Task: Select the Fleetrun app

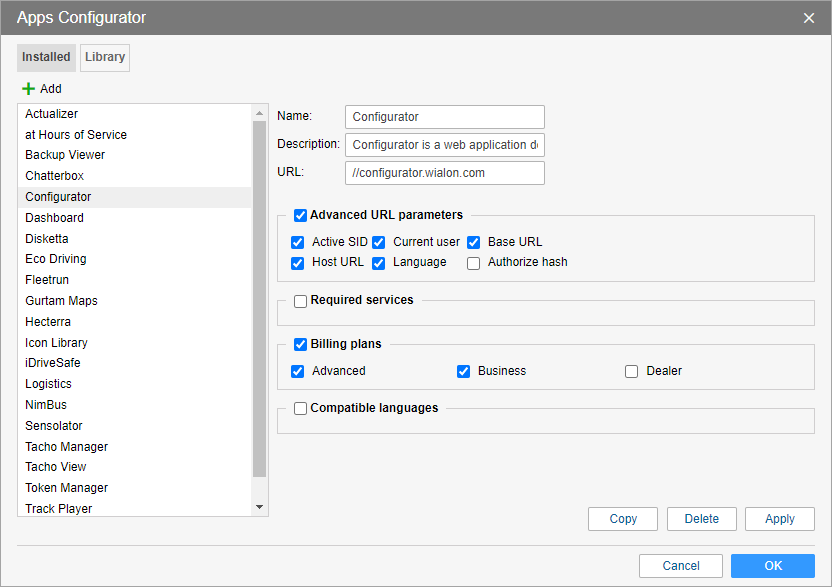Action: point(134,280)
